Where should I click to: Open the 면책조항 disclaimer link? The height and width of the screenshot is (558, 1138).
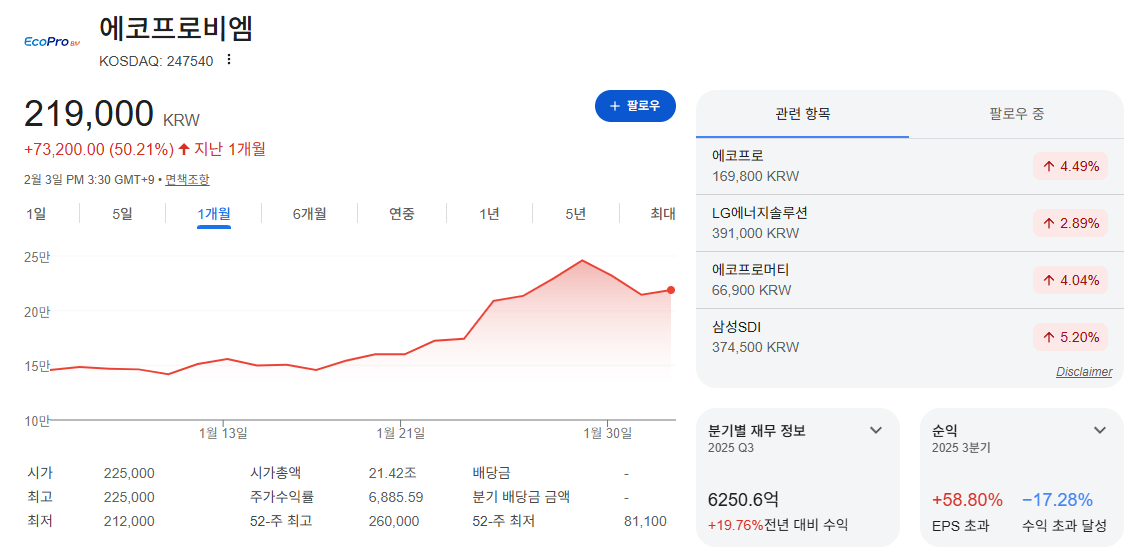tap(187, 179)
